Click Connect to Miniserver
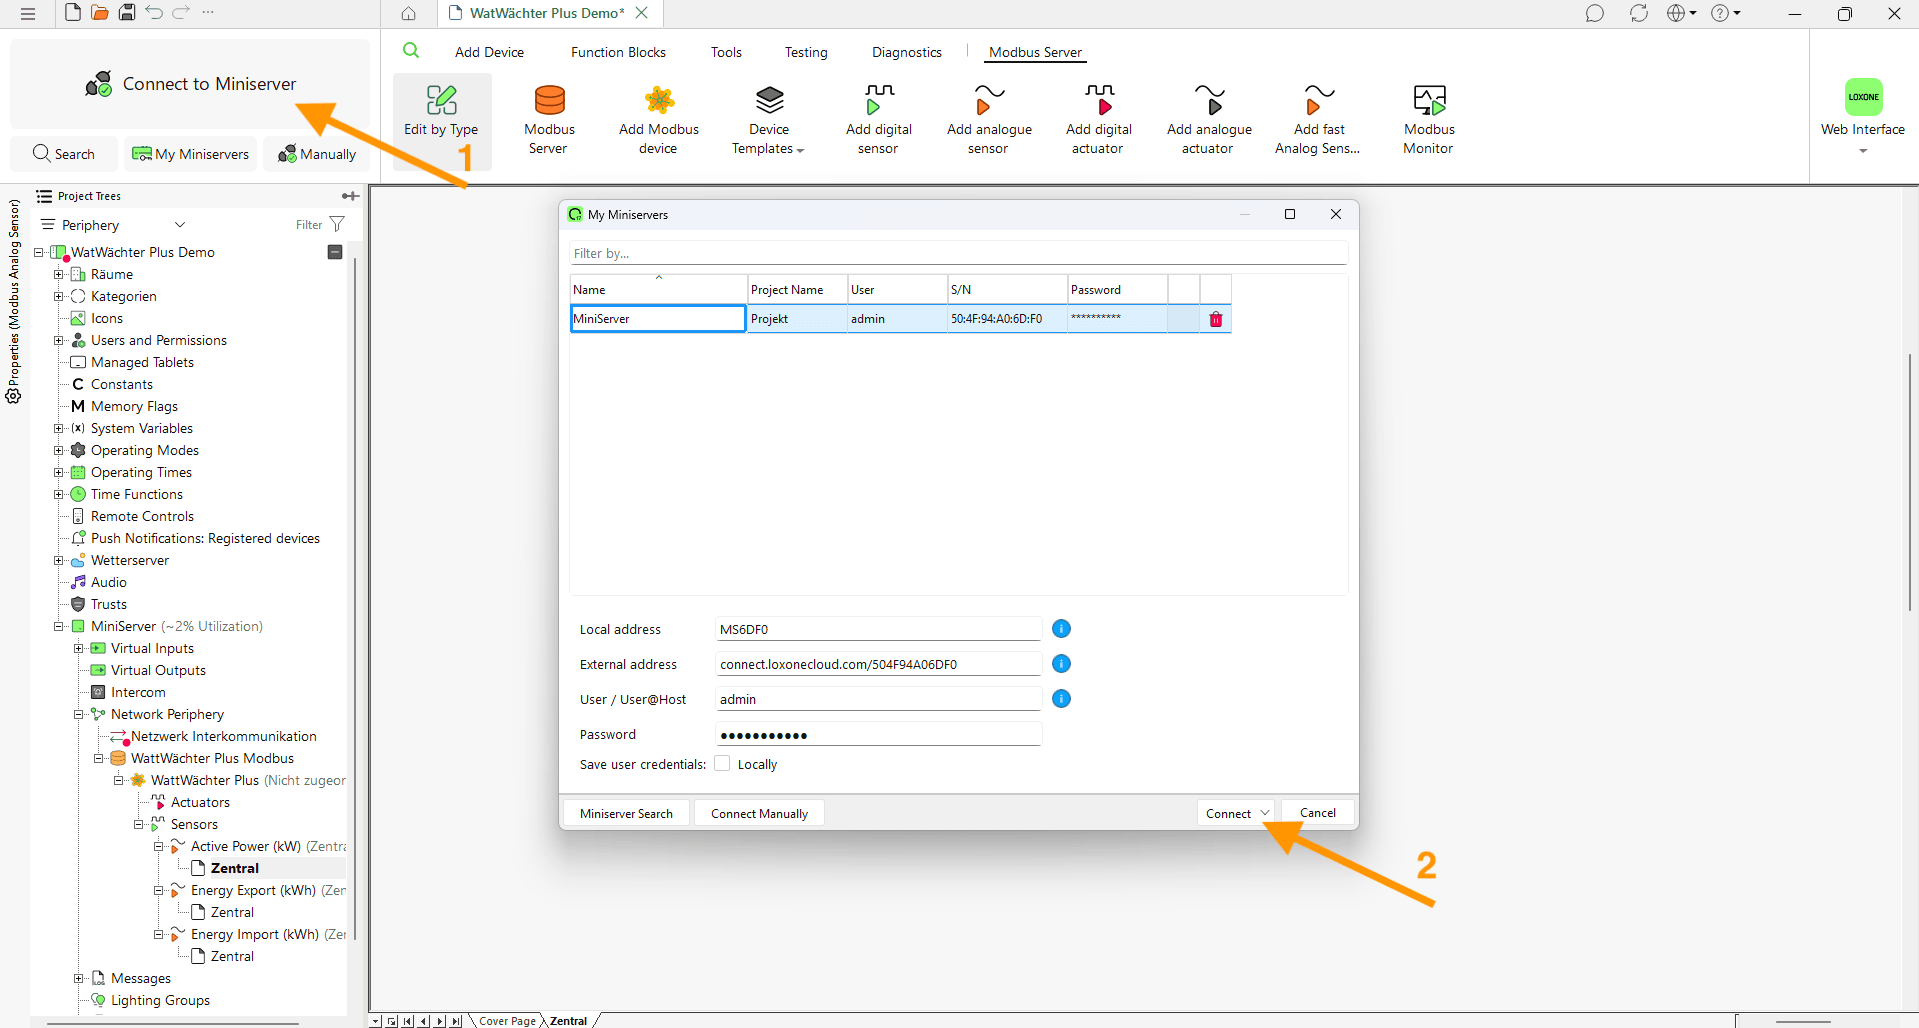Screen dimensions: 1919x1028 (190, 84)
